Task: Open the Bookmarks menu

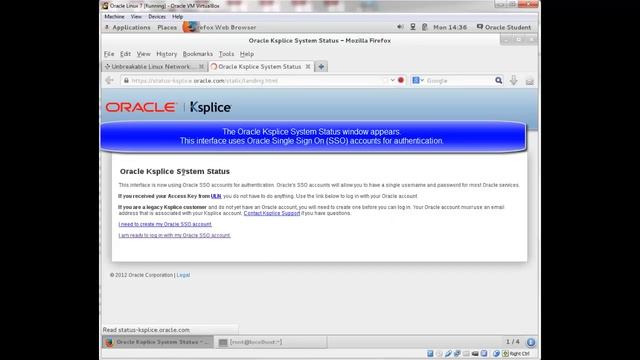Action: coord(198,54)
